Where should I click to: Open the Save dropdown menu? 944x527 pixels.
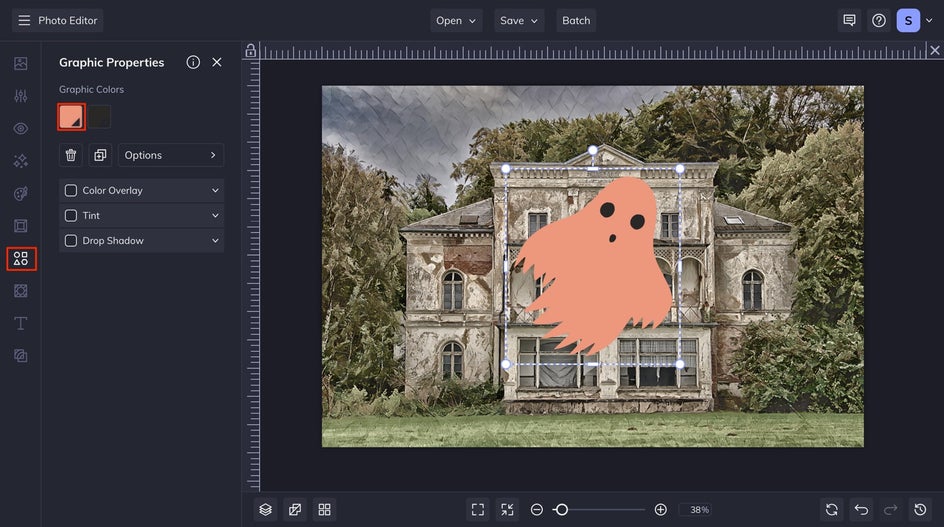tap(519, 20)
